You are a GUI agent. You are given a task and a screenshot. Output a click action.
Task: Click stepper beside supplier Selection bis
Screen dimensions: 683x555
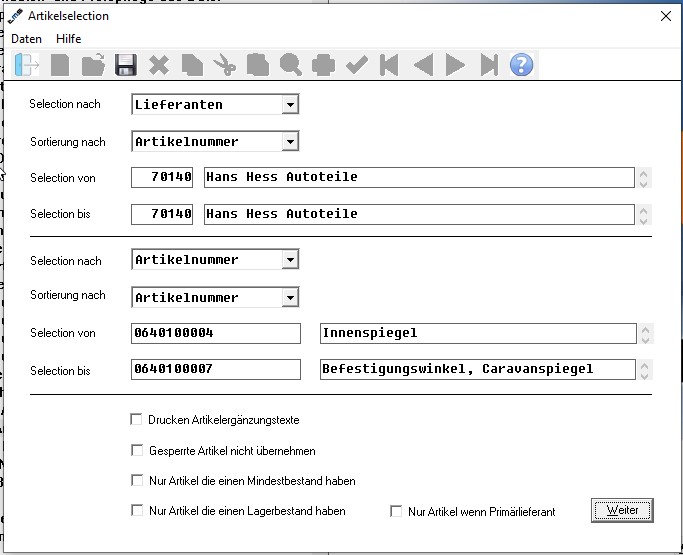pyautogui.click(x=643, y=215)
